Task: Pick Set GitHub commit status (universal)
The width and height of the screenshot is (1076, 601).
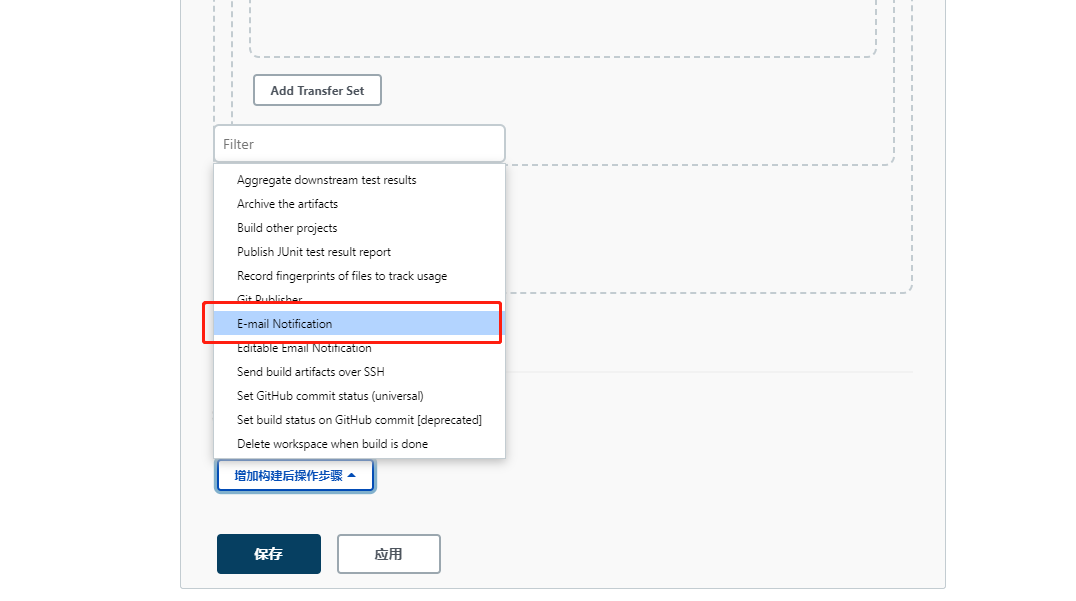Action: click(330, 396)
